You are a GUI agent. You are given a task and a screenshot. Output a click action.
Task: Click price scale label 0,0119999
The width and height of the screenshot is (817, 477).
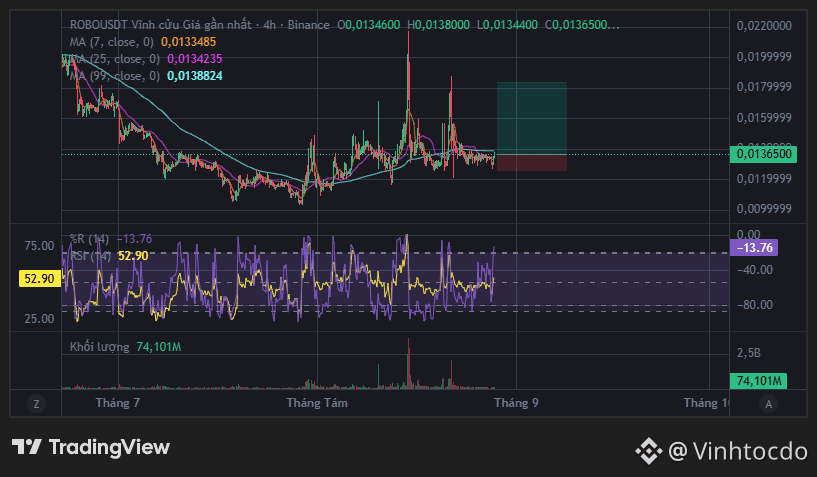[x=764, y=179]
